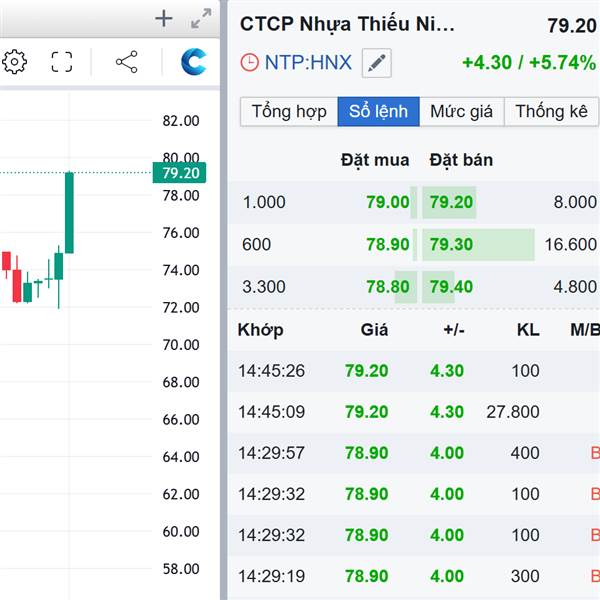Click the KL column header

[528, 330]
